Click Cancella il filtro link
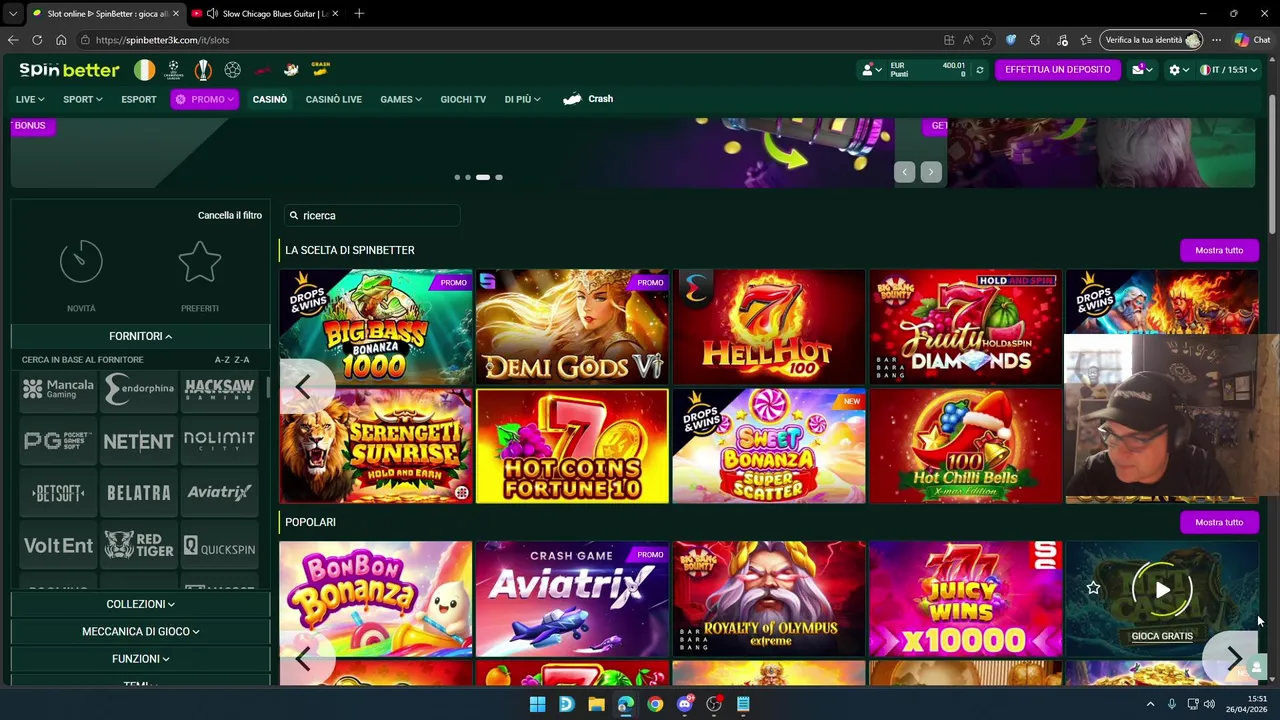Image resolution: width=1280 pixels, height=720 pixels. pyautogui.click(x=230, y=215)
